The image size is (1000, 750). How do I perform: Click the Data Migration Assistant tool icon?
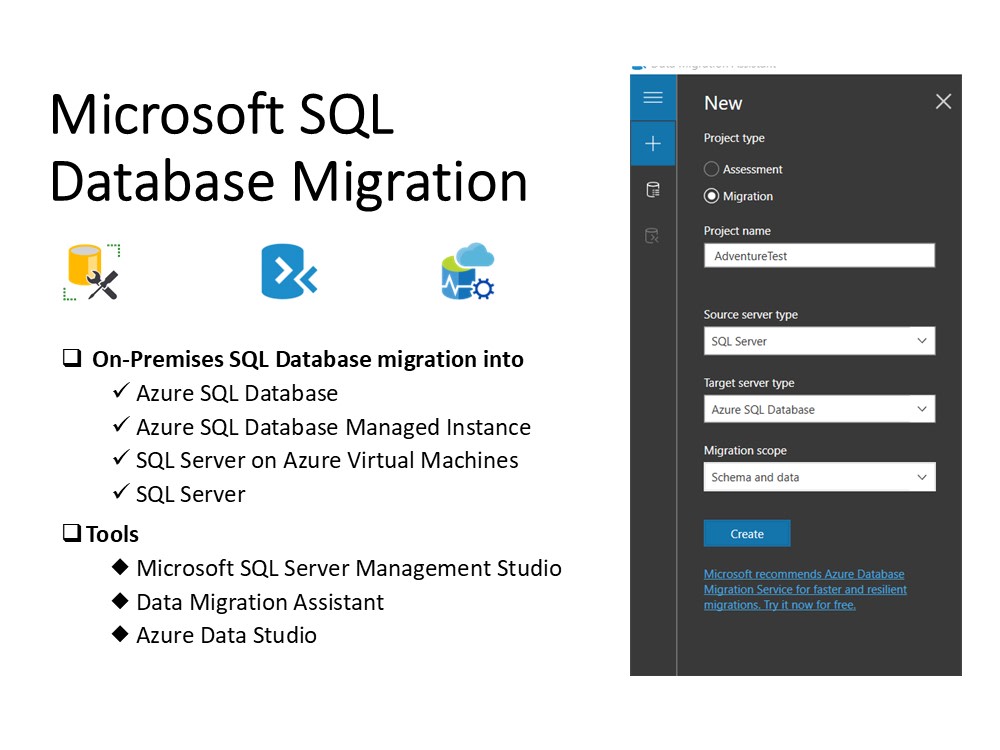point(93,272)
